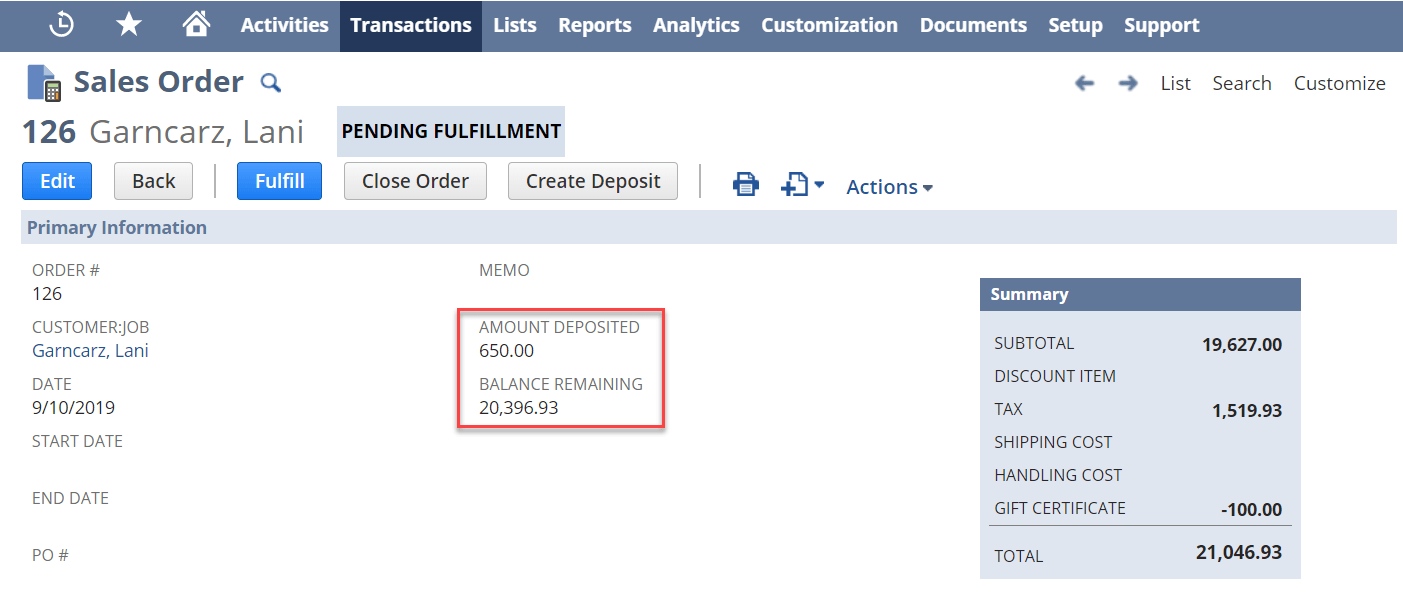Click the title 126 Garncarz, Lani
The width and height of the screenshot is (1403, 596).
pos(163,132)
